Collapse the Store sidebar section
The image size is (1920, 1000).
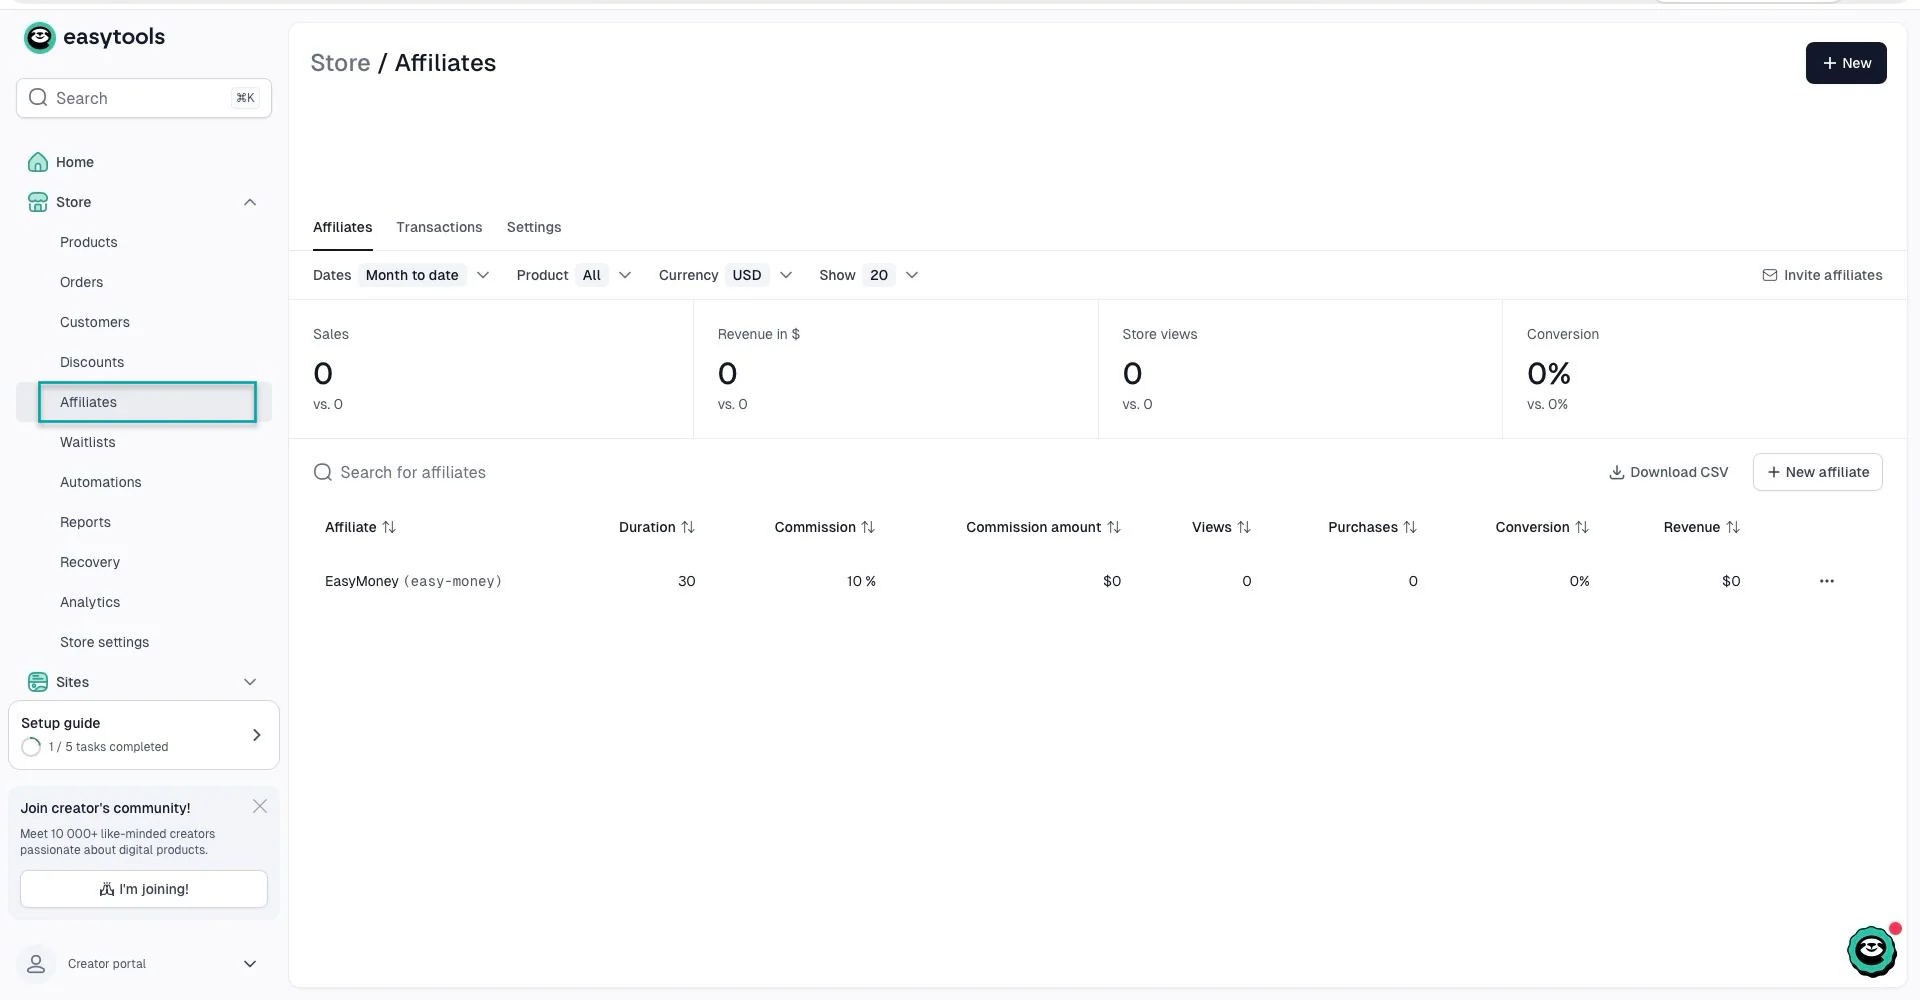pyautogui.click(x=250, y=202)
